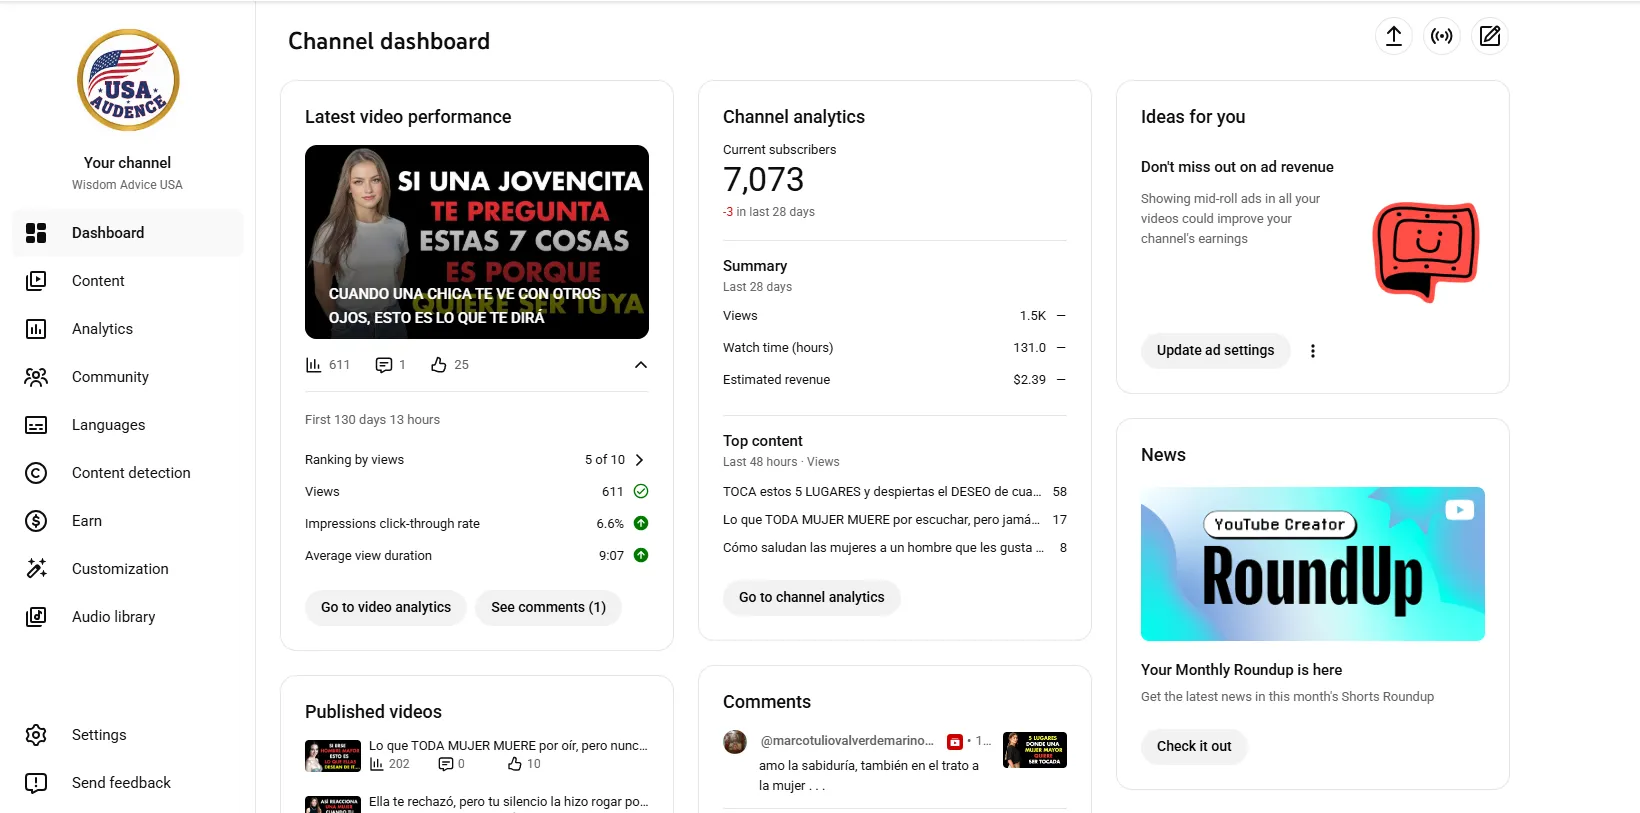This screenshot has width=1640, height=813.
Task: Open Send feedback in the sidebar
Action: (x=128, y=783)
